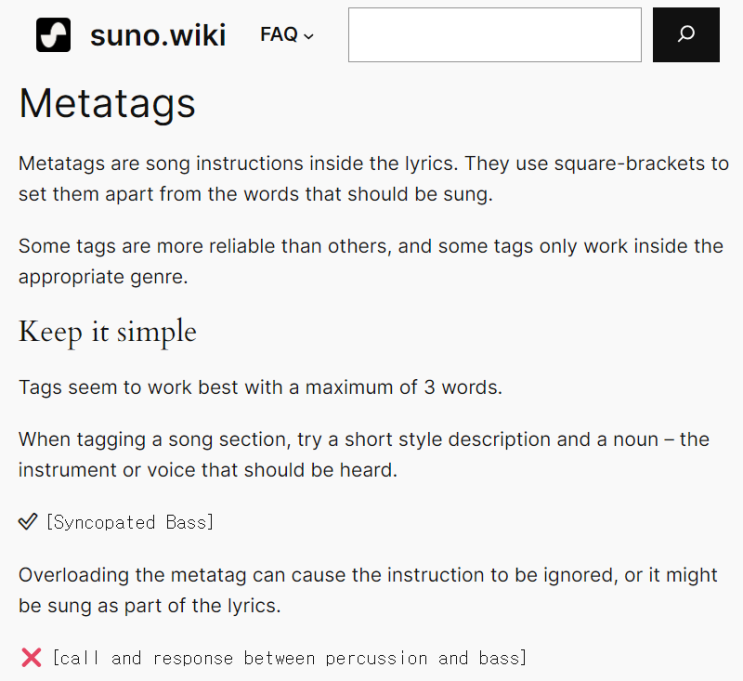Screen dimensions: 743x681
Task: Click the sentence about a maximum of 3 words
Action: coord(260,387)
